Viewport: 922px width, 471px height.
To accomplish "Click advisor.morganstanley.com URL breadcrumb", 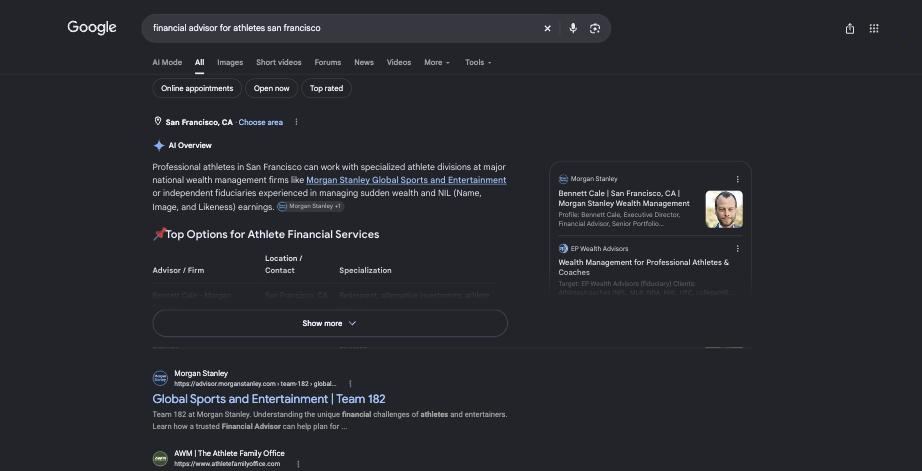I will (255, 384).
